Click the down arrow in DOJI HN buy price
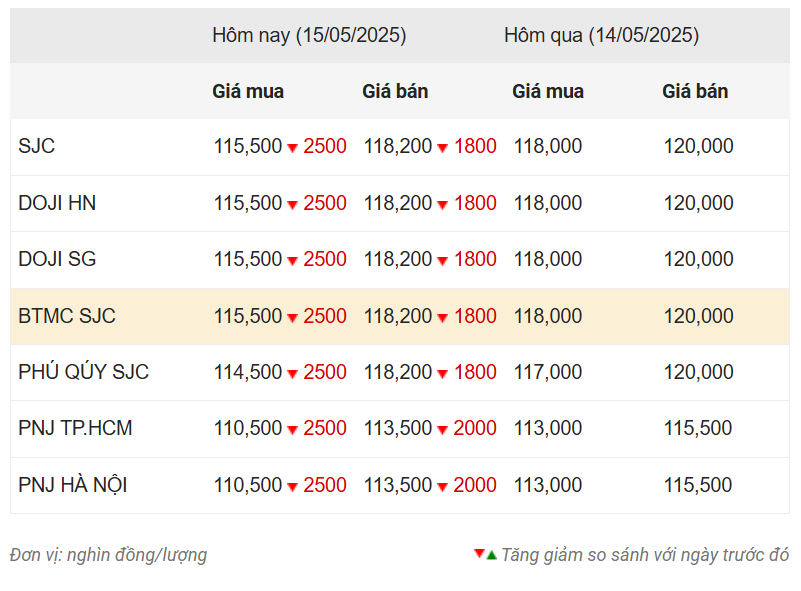Viewport: 801px width, 591px height. tap(292, 205)
